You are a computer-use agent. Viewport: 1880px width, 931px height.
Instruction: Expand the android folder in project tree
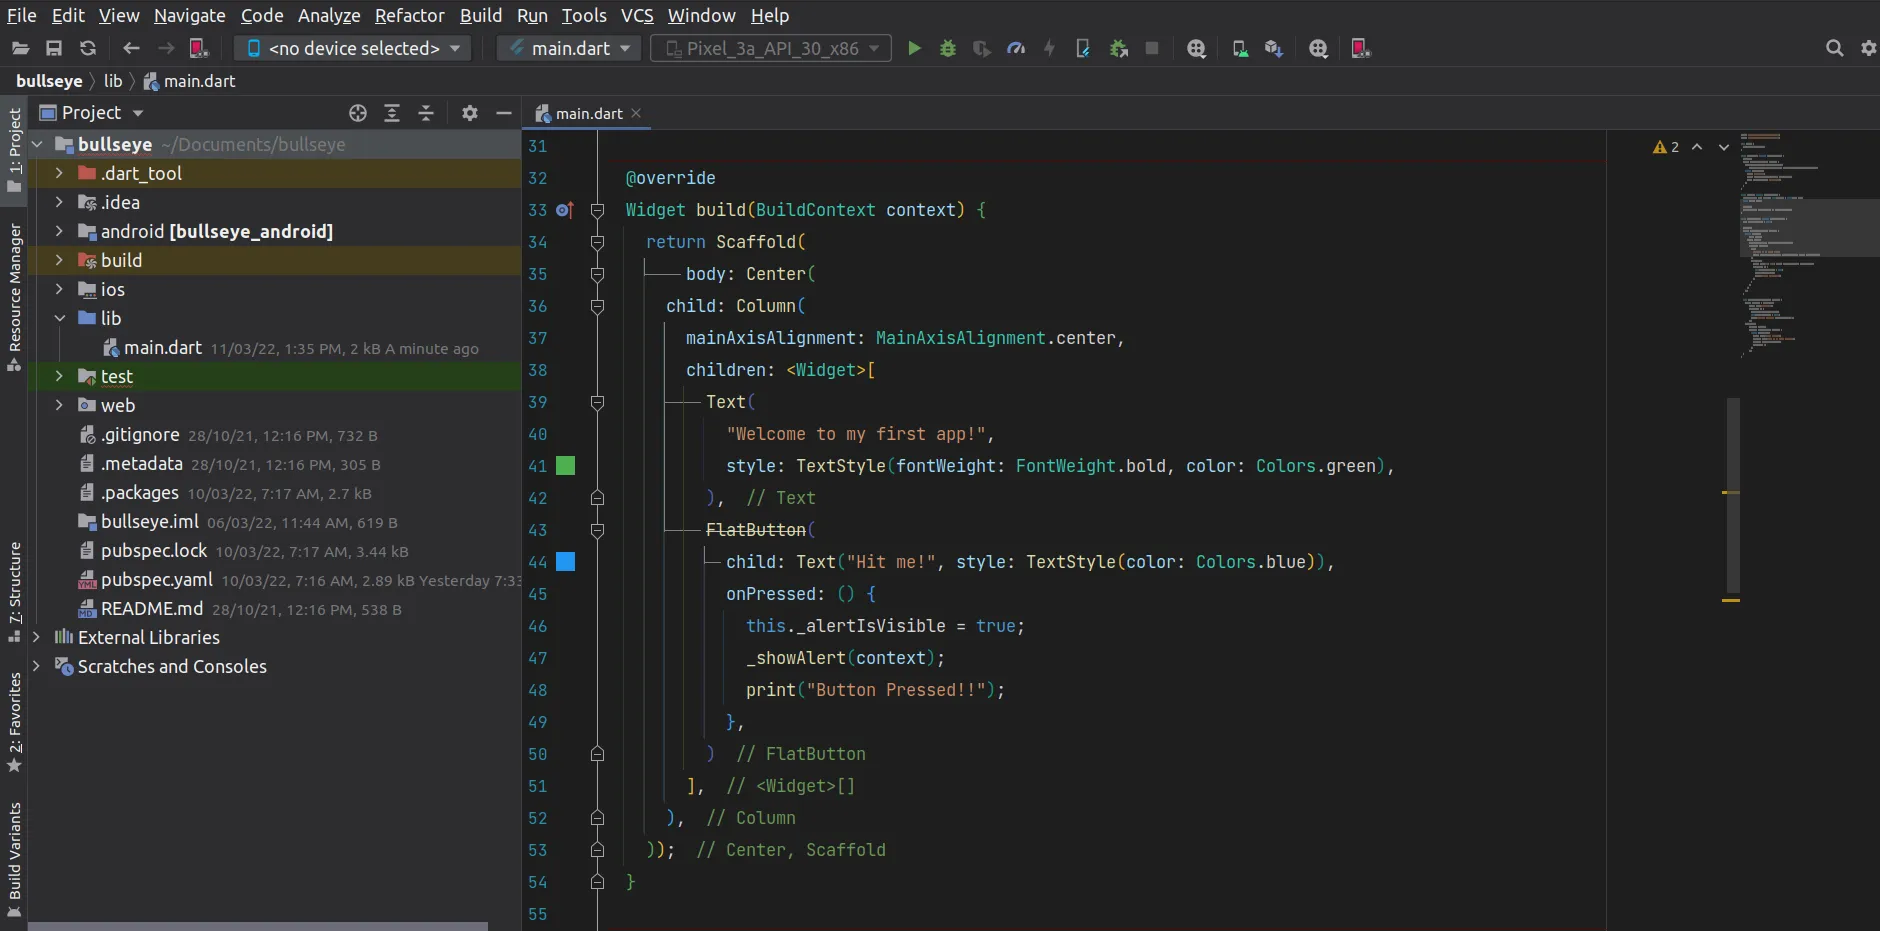pyautogui.click(x=59, y=231)
